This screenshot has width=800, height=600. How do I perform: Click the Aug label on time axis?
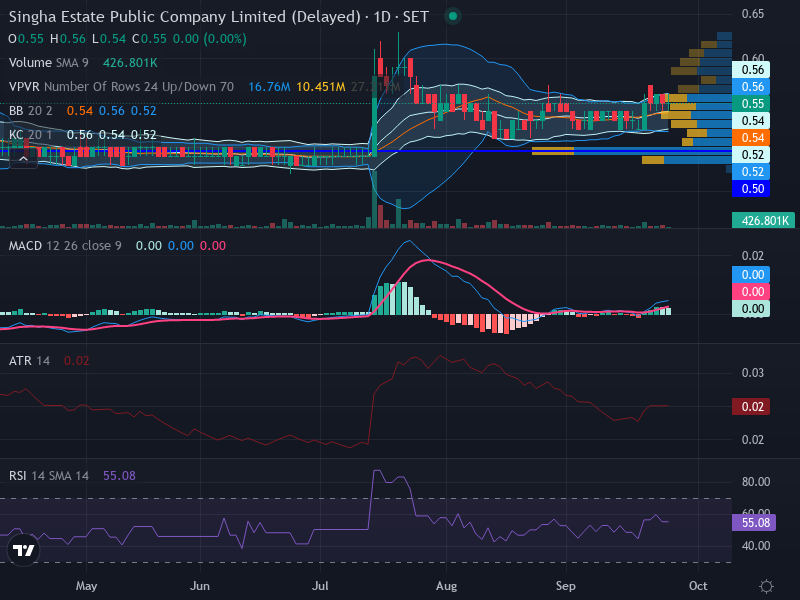(446, 586)
